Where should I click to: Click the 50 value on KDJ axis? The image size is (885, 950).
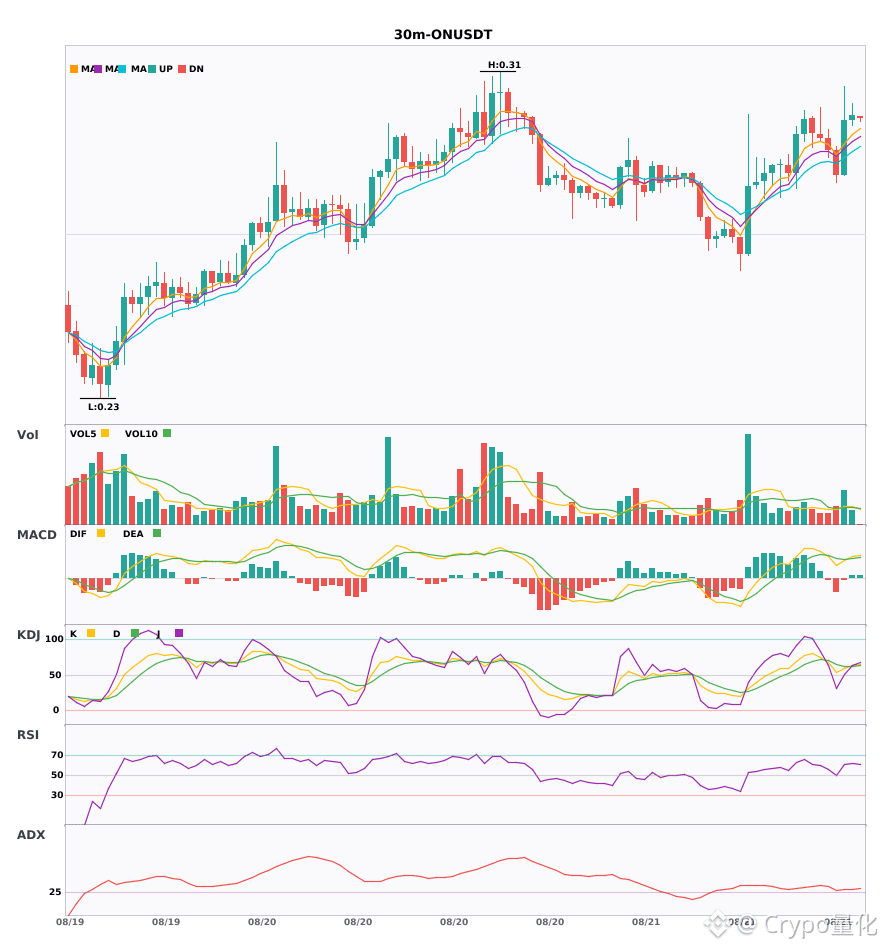pyautogui.click(x=55, y=675)
